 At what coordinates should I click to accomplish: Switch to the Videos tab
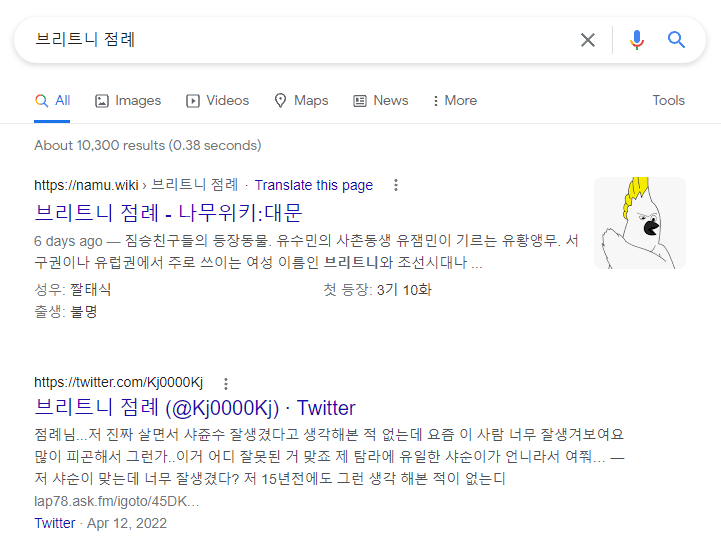pos(217,100)
